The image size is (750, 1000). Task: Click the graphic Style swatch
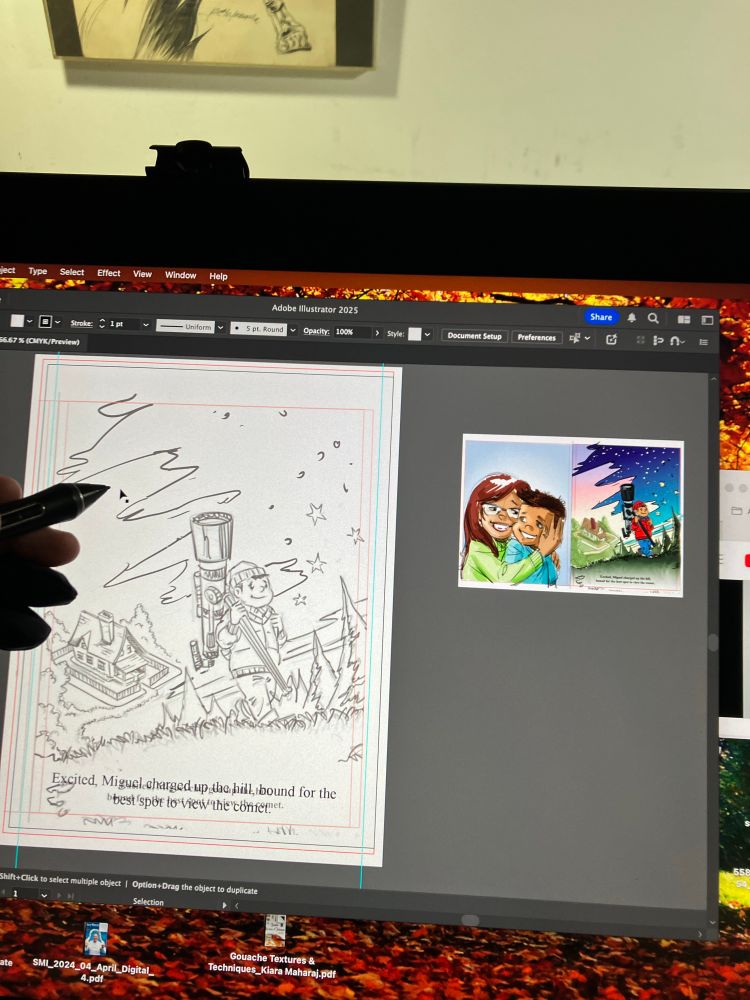pos(415,334)
